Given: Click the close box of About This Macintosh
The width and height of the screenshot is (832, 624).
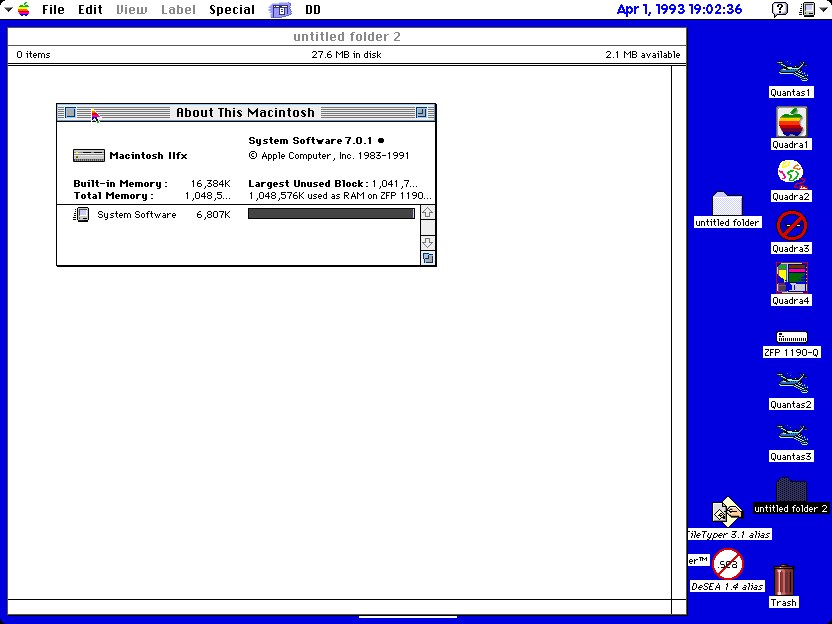Looking at the screenshot, I should 70,112.
